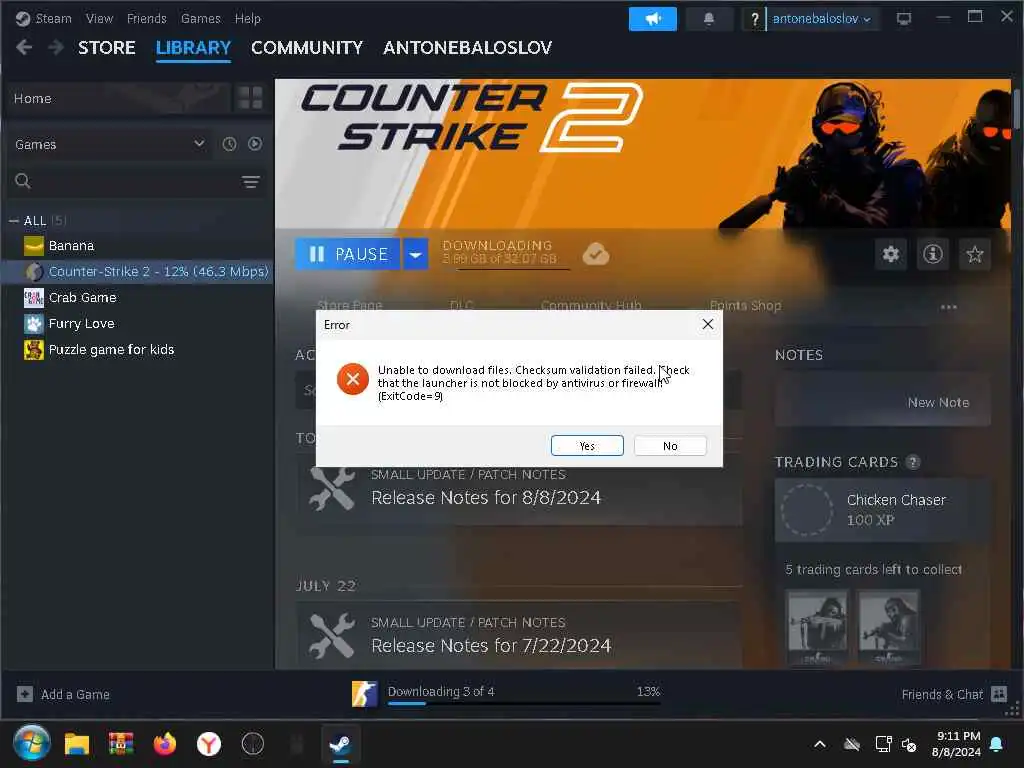Image resolution: width=1024 pixels, height=768 pixels.
Task: Open the Friends menu
Action: coord(146,18)
